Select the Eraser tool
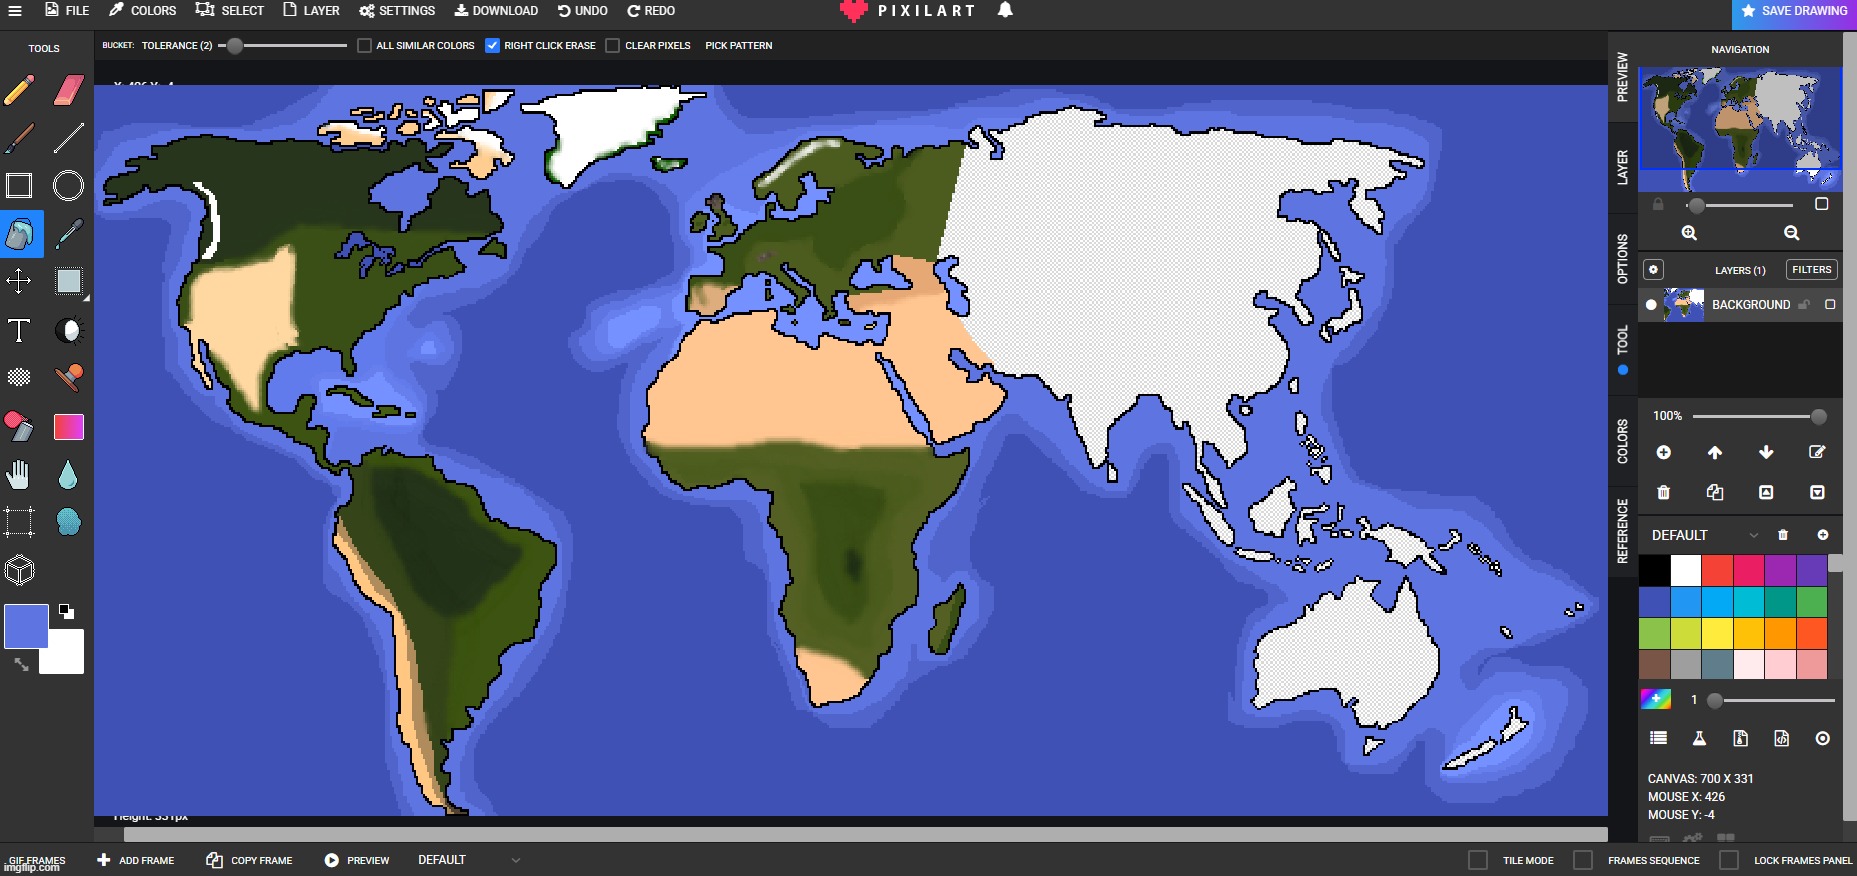The height and width of the screenshot is (876, 1857). [68, 91]
